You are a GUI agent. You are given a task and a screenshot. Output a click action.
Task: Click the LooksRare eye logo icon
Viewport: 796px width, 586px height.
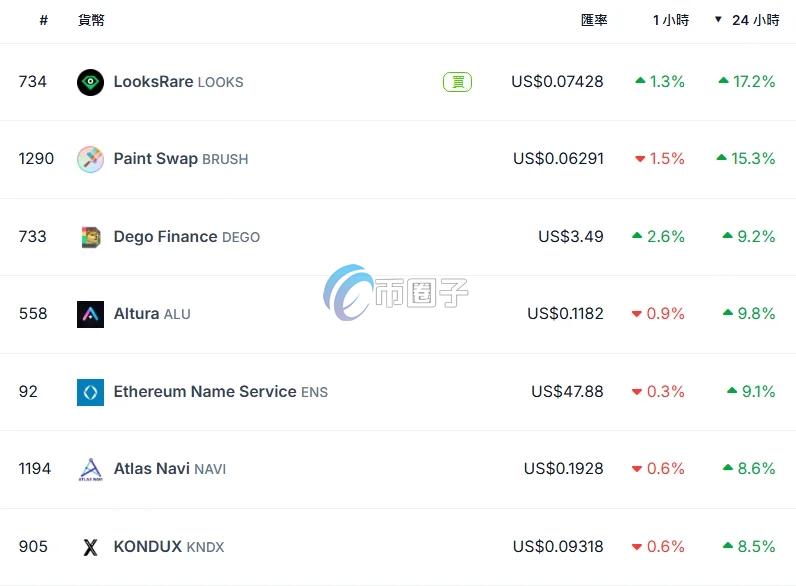[x=90, y=82]
